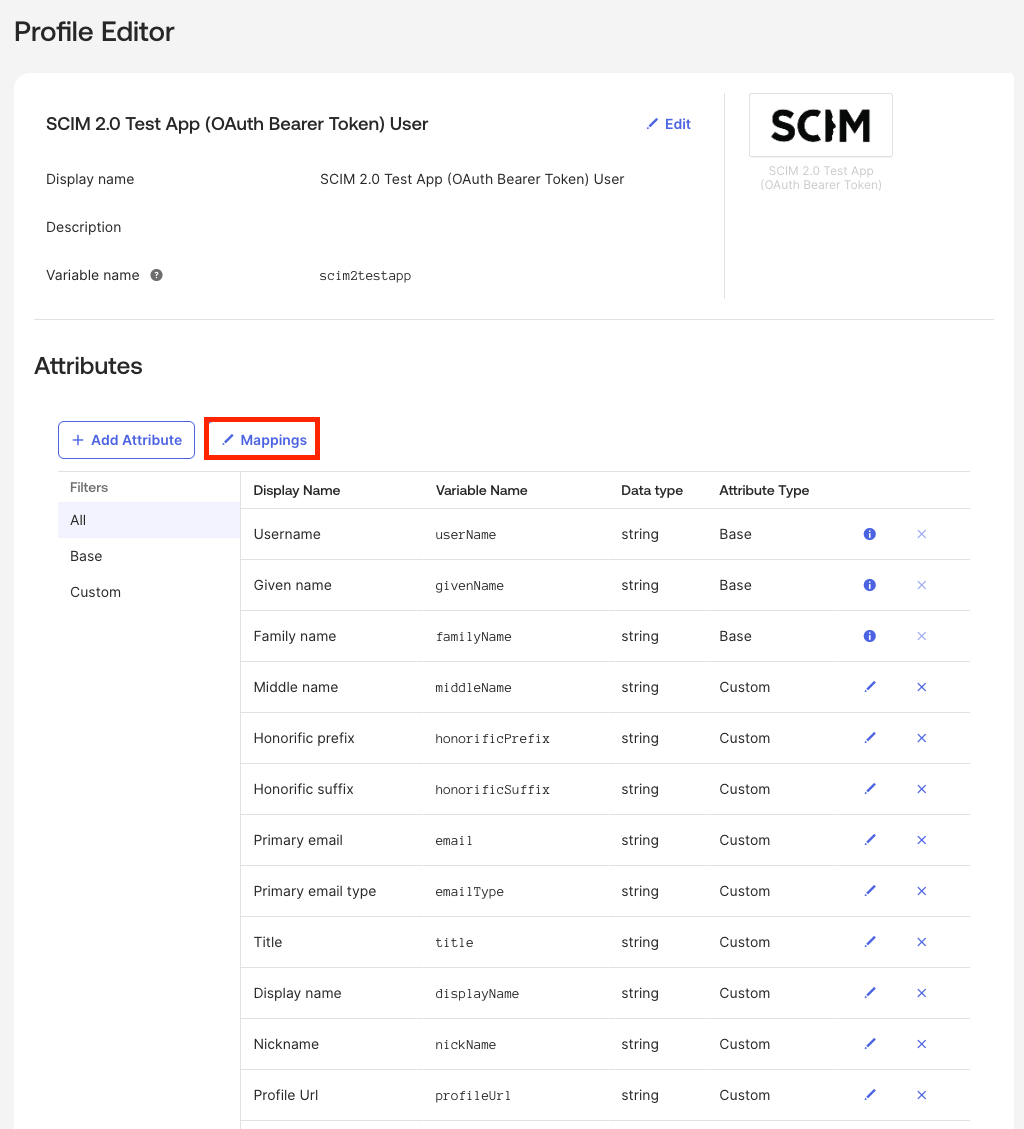Open the Mappings editor
This screenshot has height=1129, width=1024.
point(264,440)
